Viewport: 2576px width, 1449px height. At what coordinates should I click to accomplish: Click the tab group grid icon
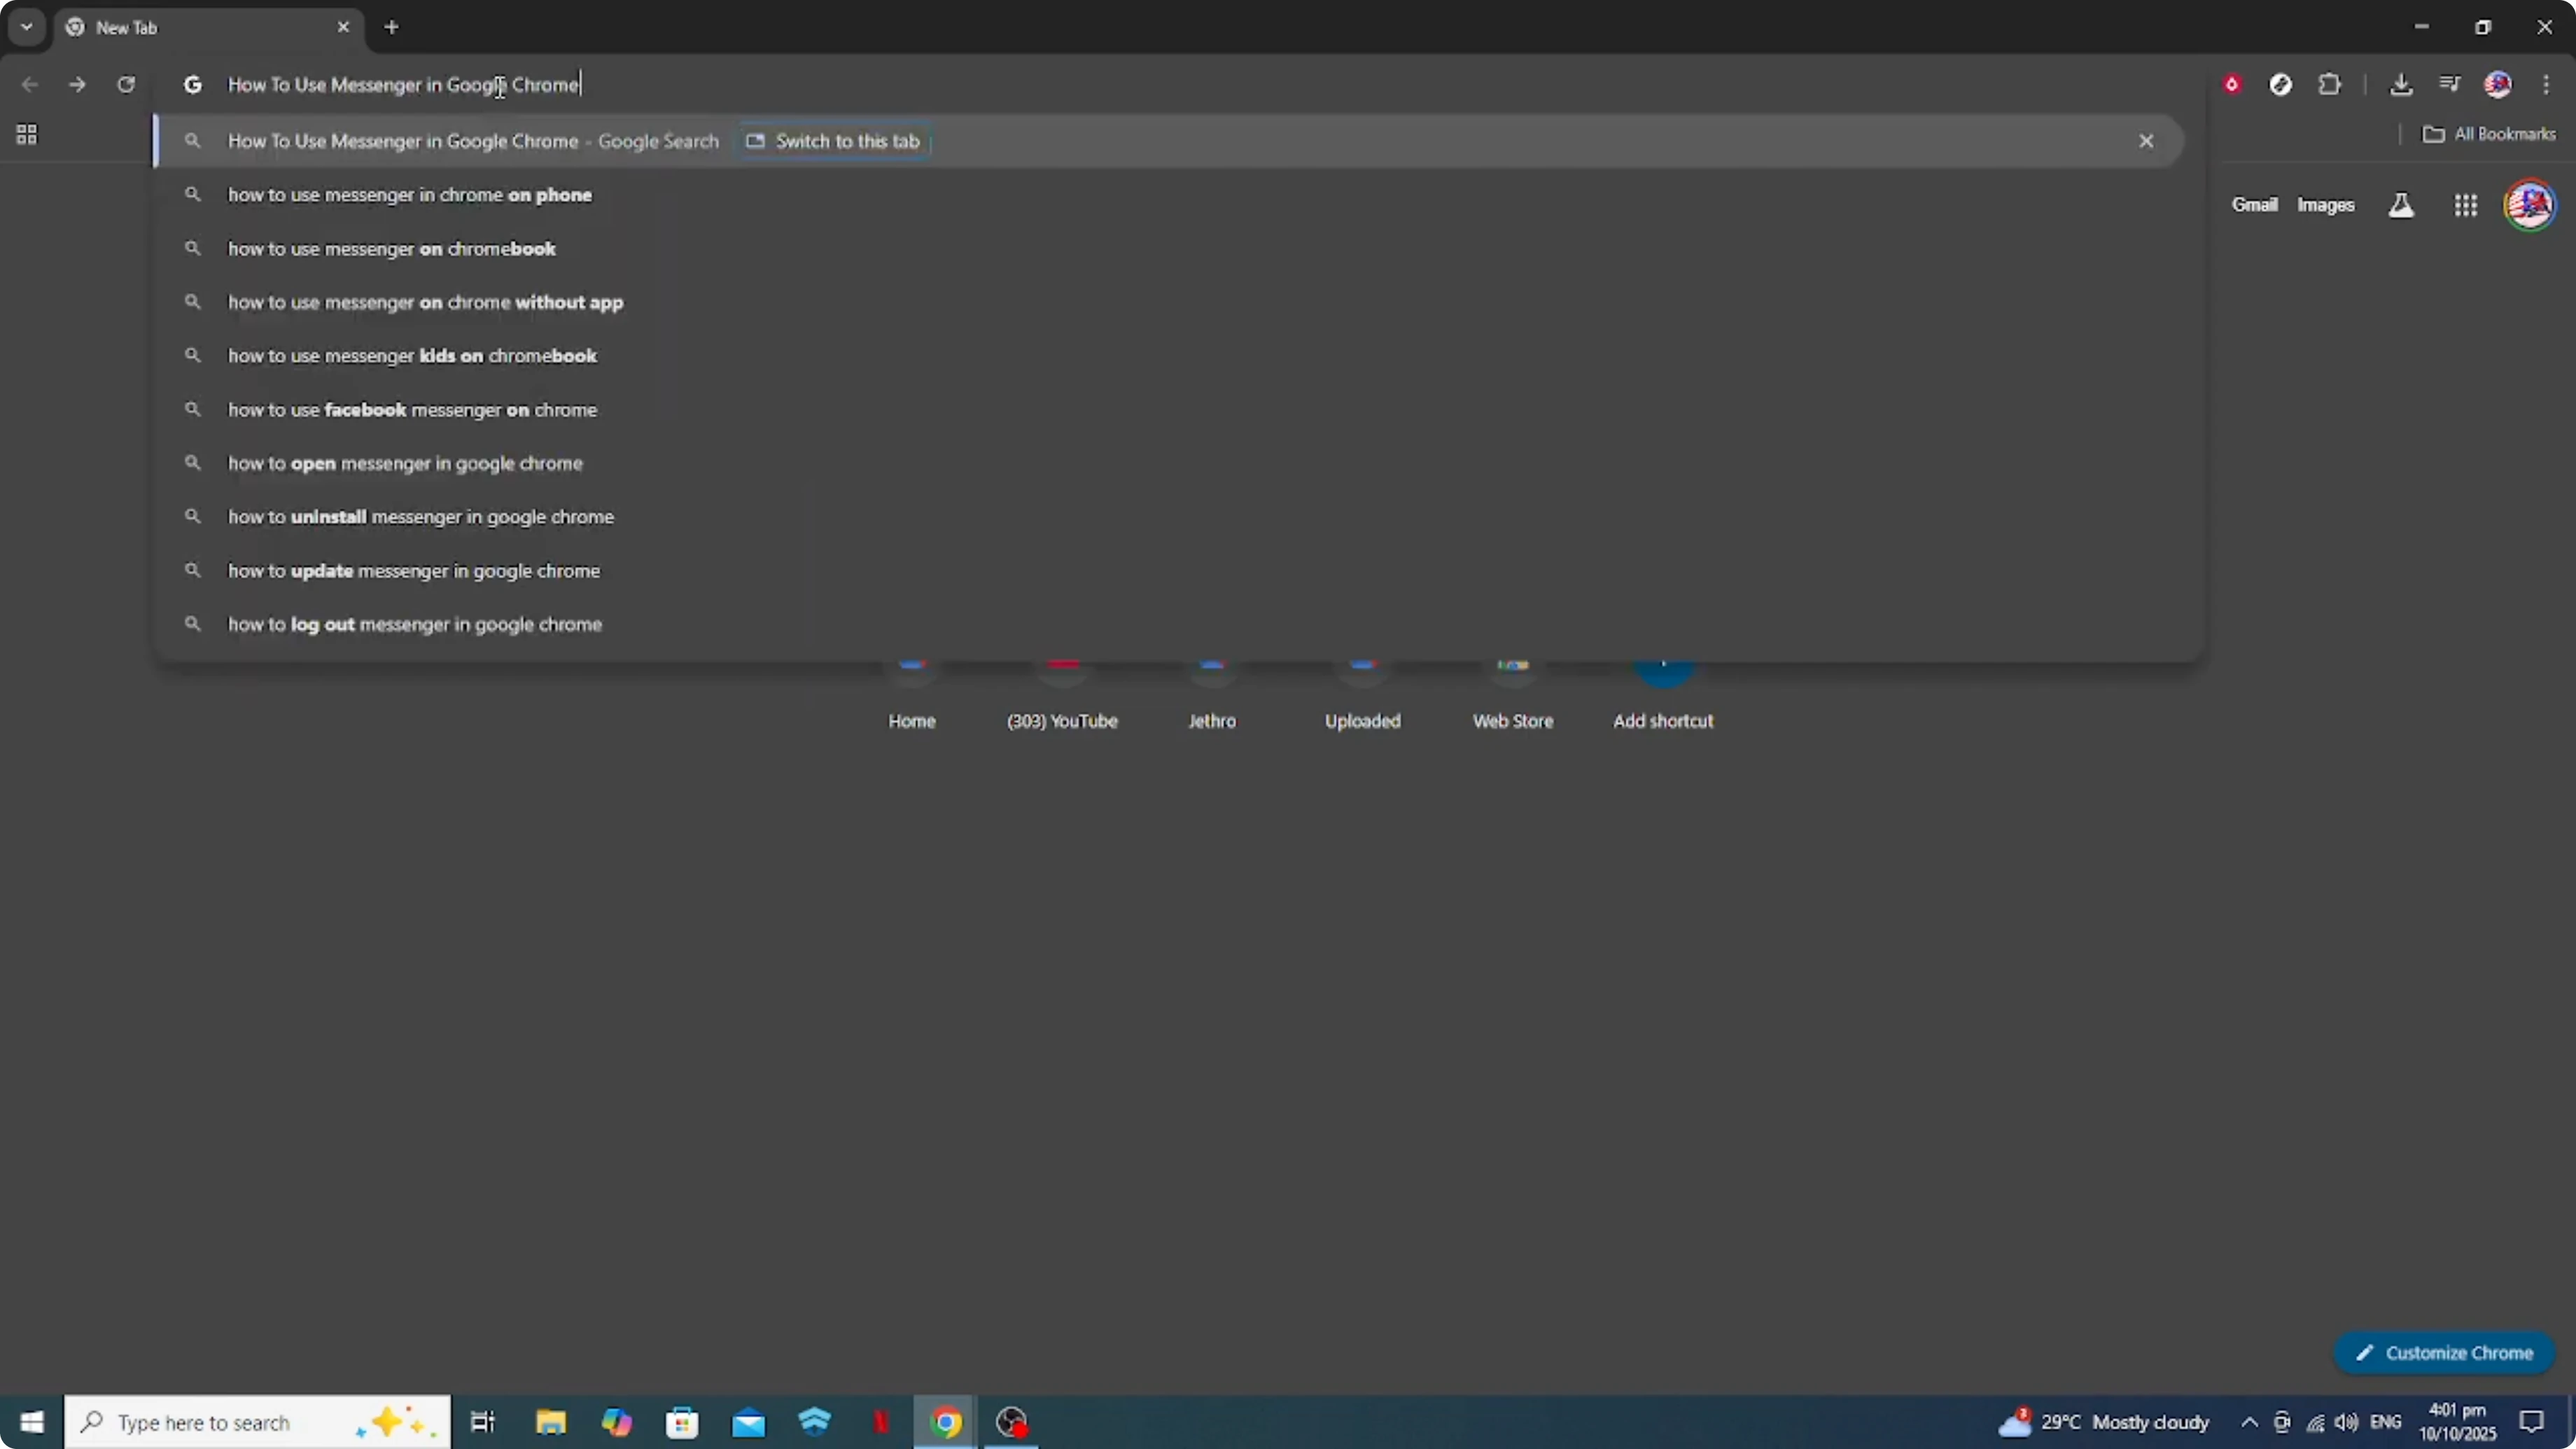coord(26,134)
